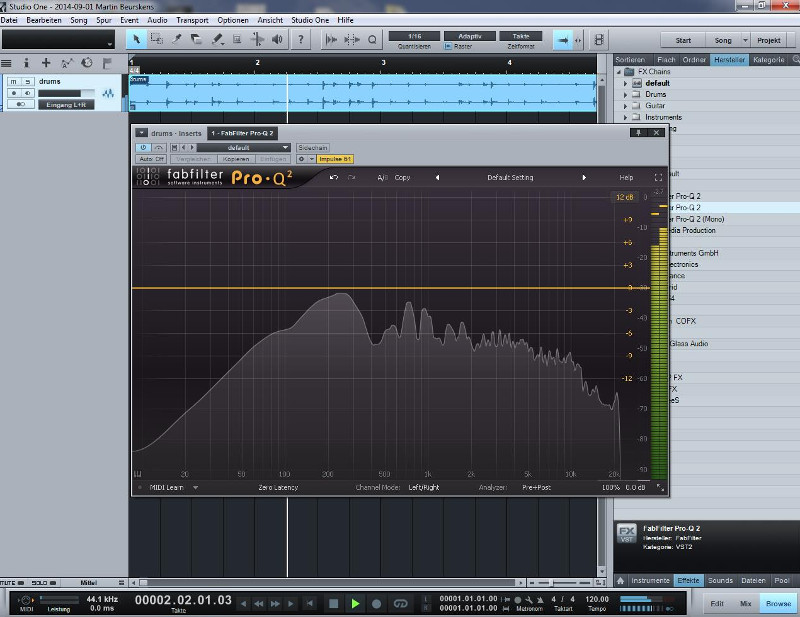Open Eingang L+R input selector
800x617 pixels.
point(66,105)
